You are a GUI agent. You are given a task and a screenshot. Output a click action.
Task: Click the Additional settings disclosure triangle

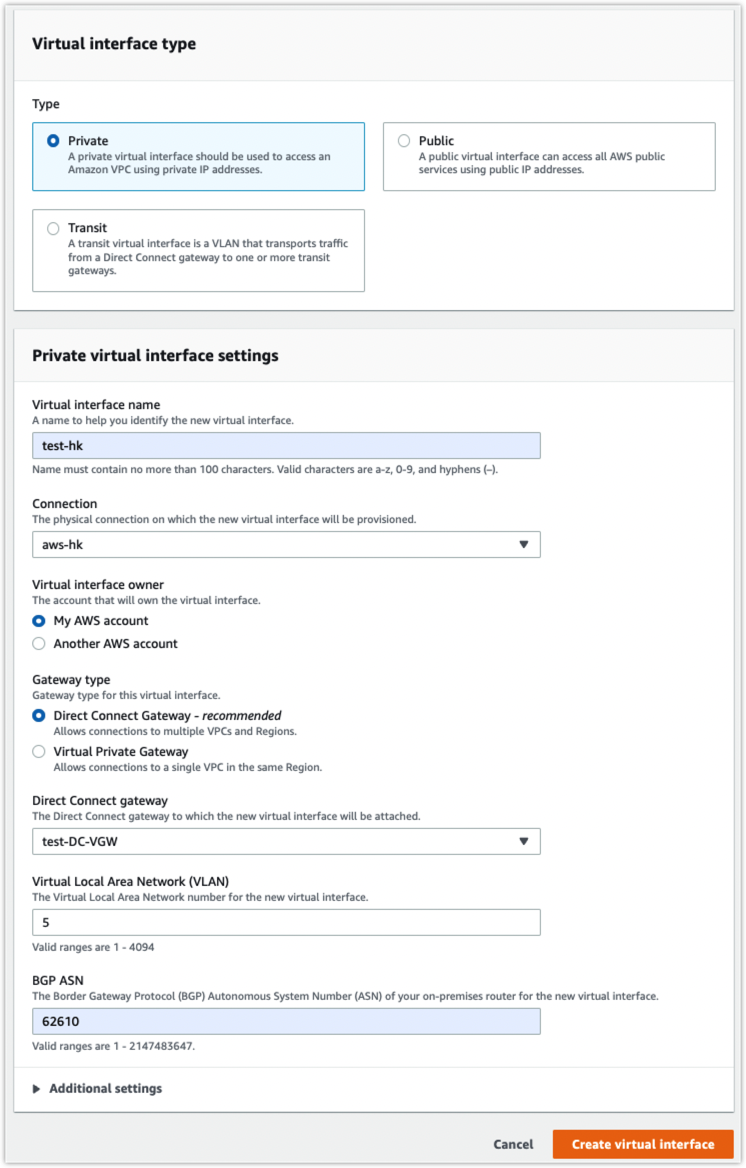tap(37, 1089)
